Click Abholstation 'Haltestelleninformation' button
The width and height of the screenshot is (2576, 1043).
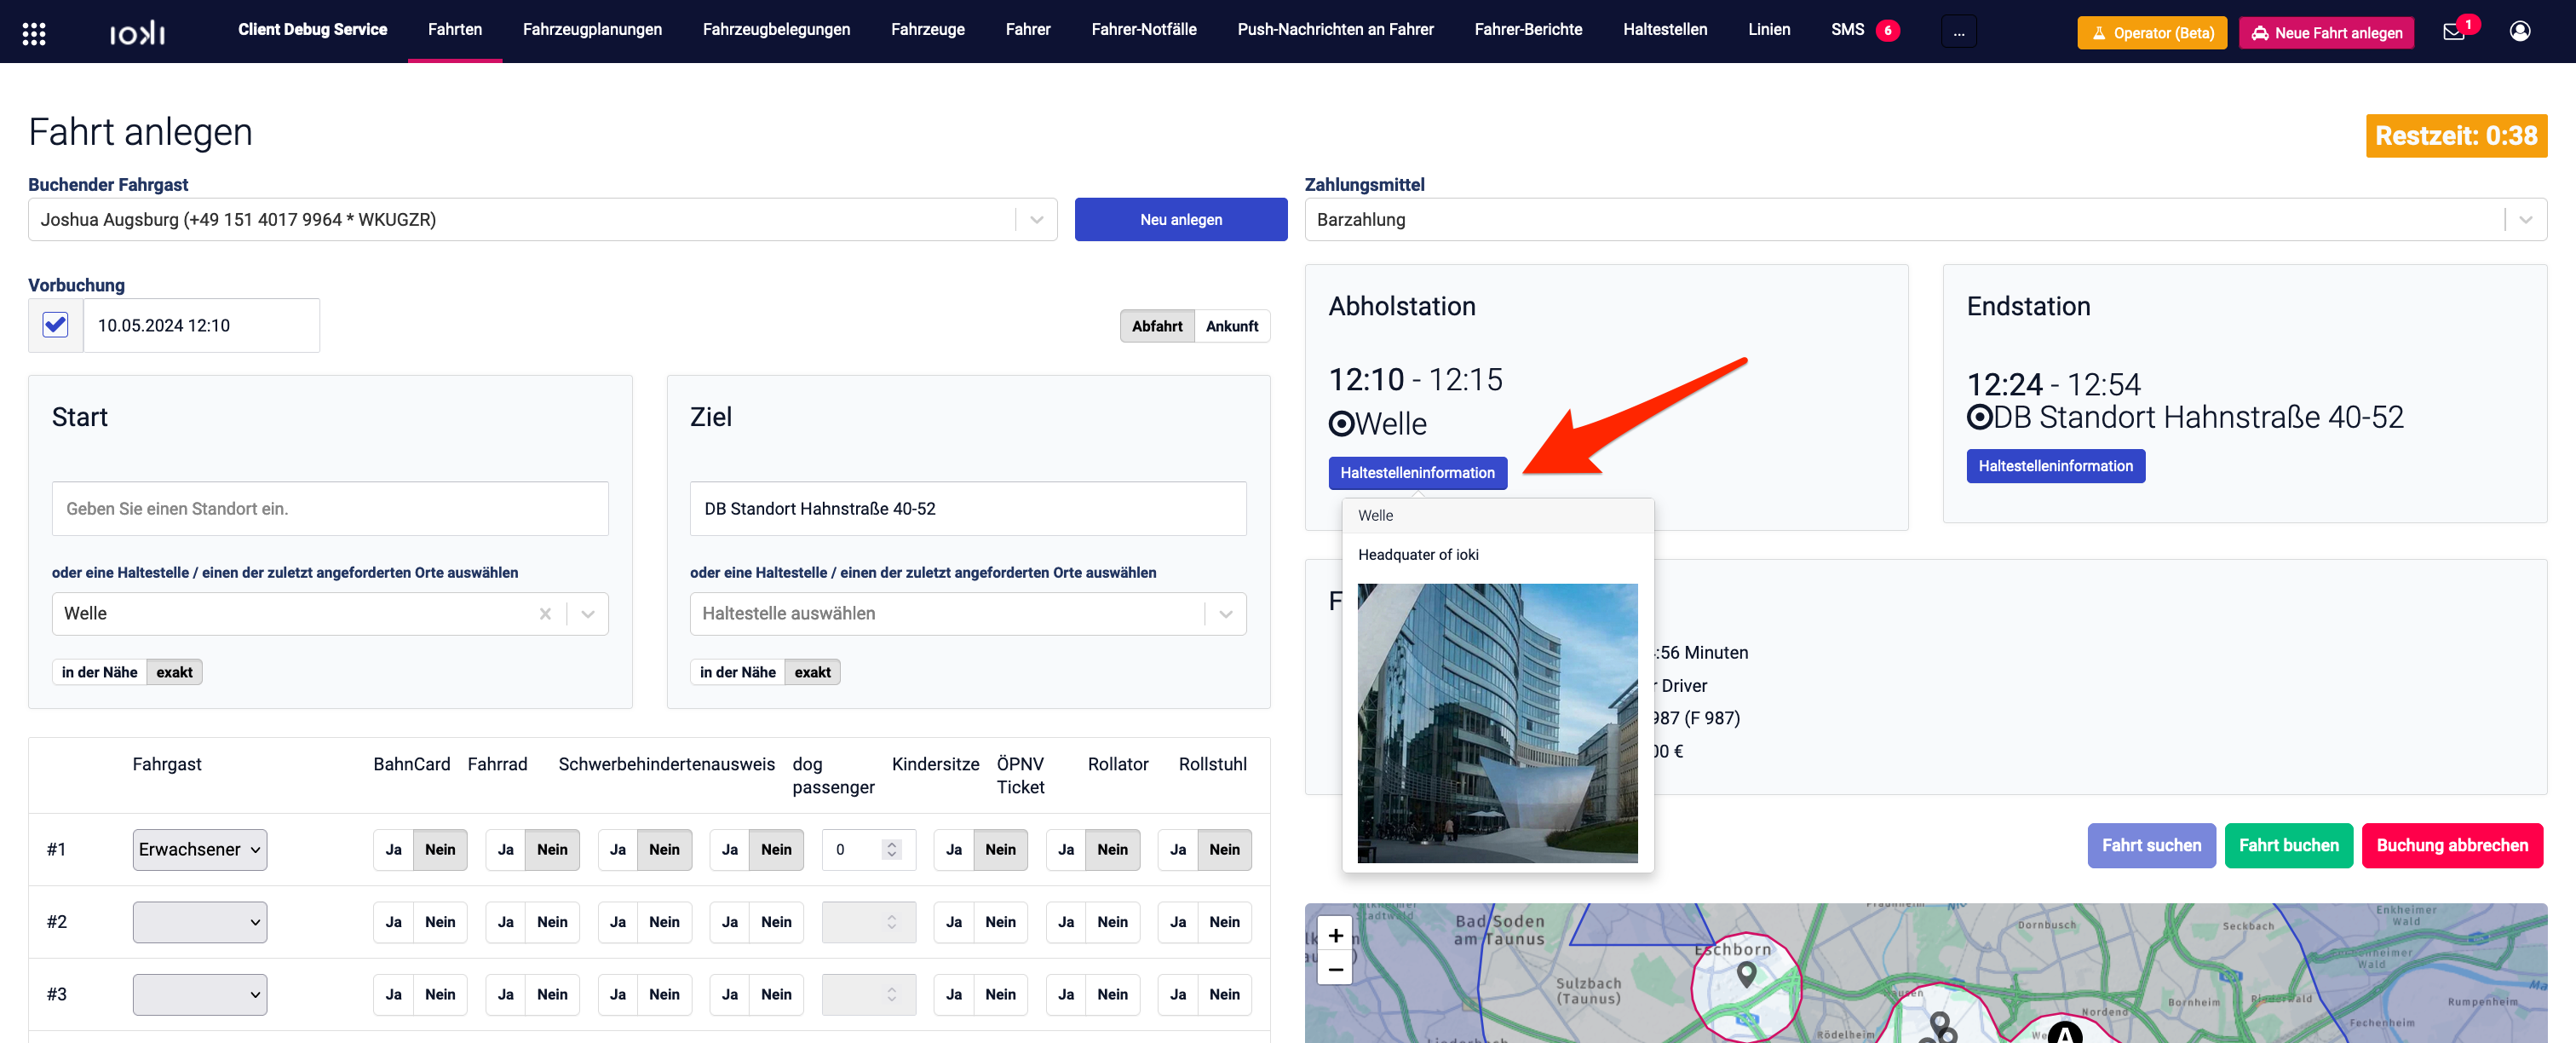point(1417,473)
